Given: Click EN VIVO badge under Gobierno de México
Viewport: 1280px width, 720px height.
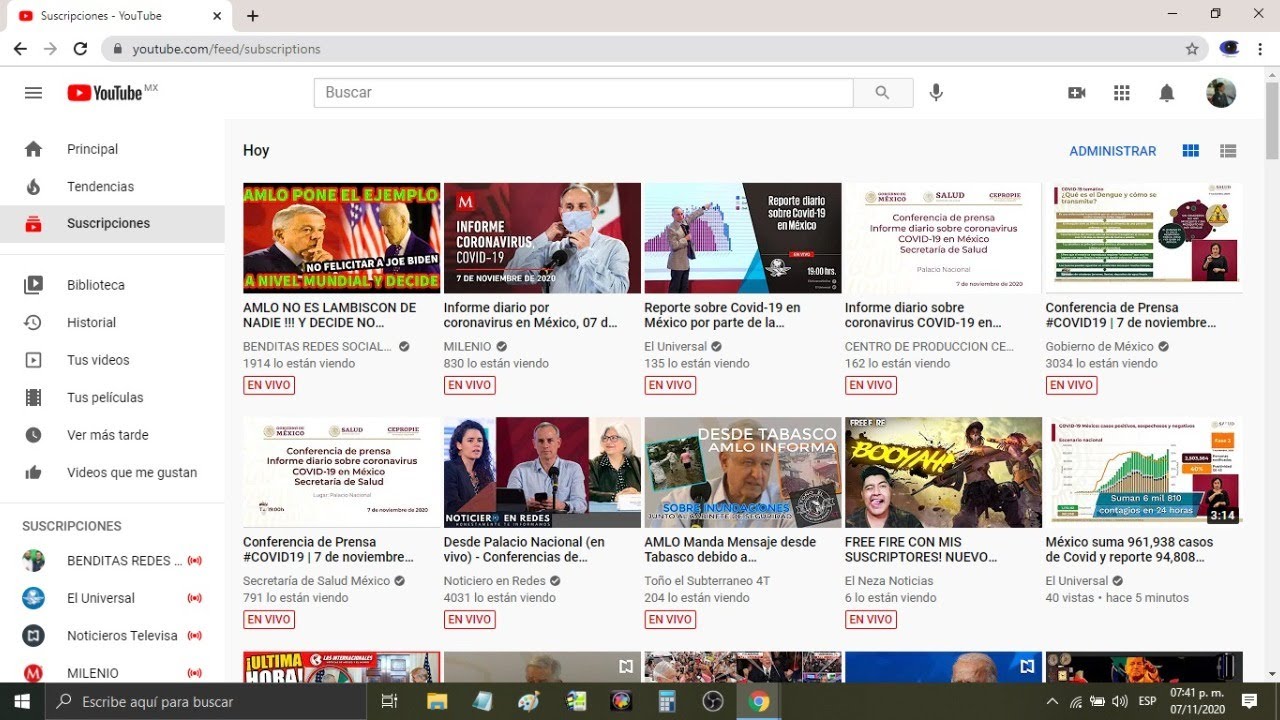Looking at the screenshot, I should (x=1071, y=385).
